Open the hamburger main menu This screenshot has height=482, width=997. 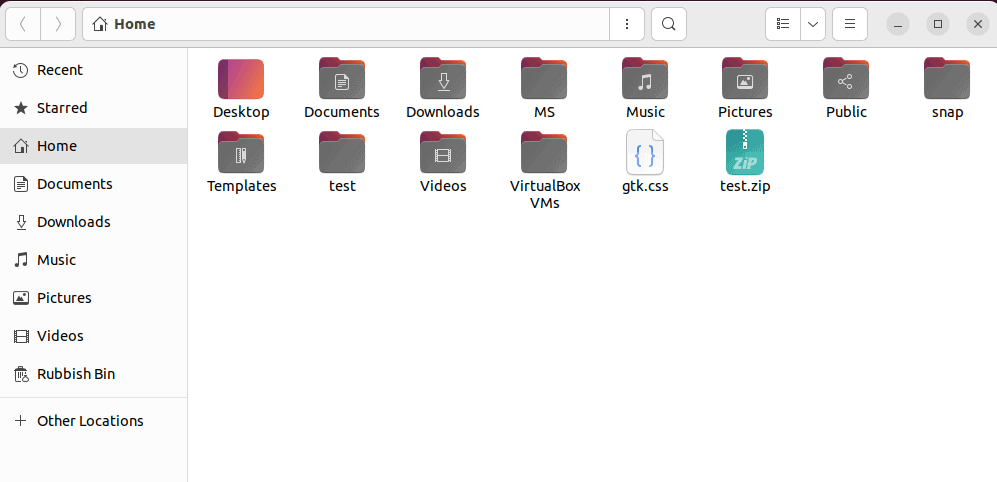(x=850, y=24)
